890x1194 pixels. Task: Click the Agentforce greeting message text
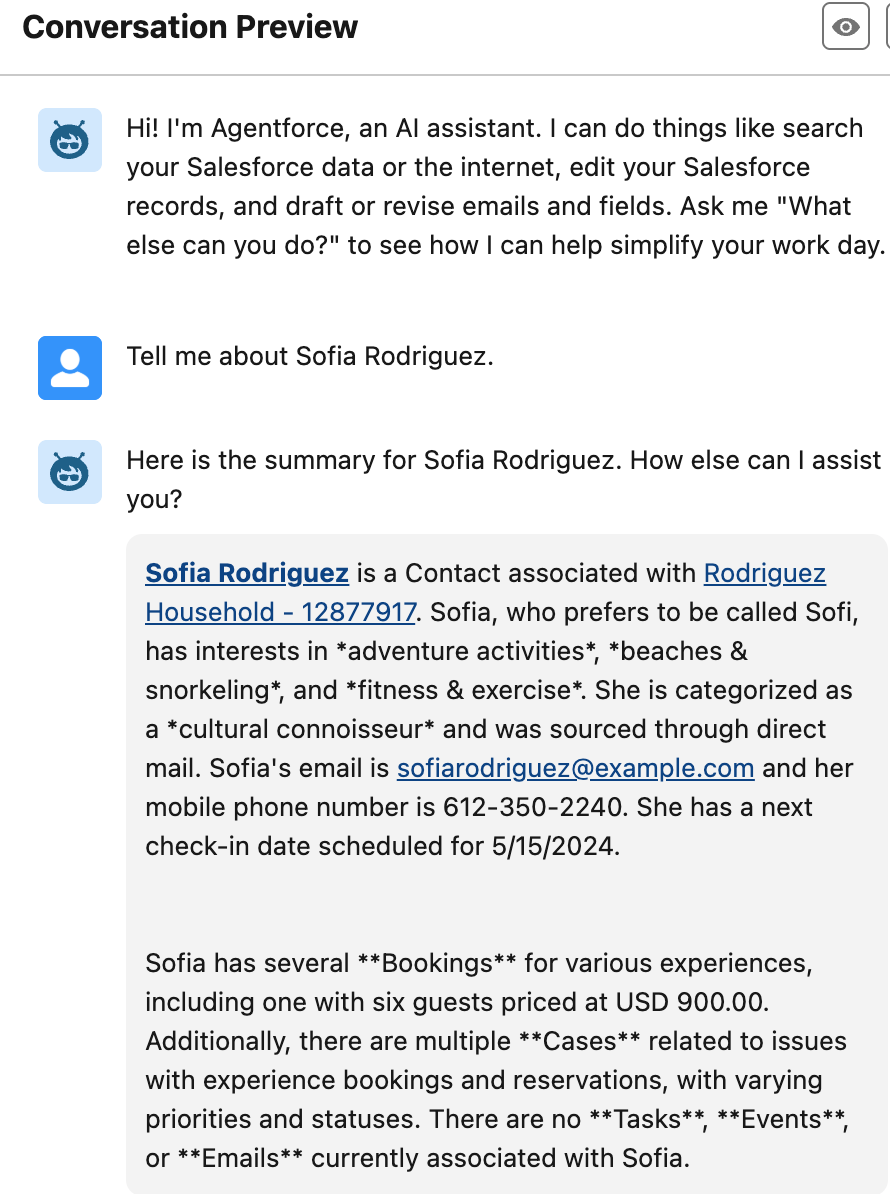coord(500,186)
